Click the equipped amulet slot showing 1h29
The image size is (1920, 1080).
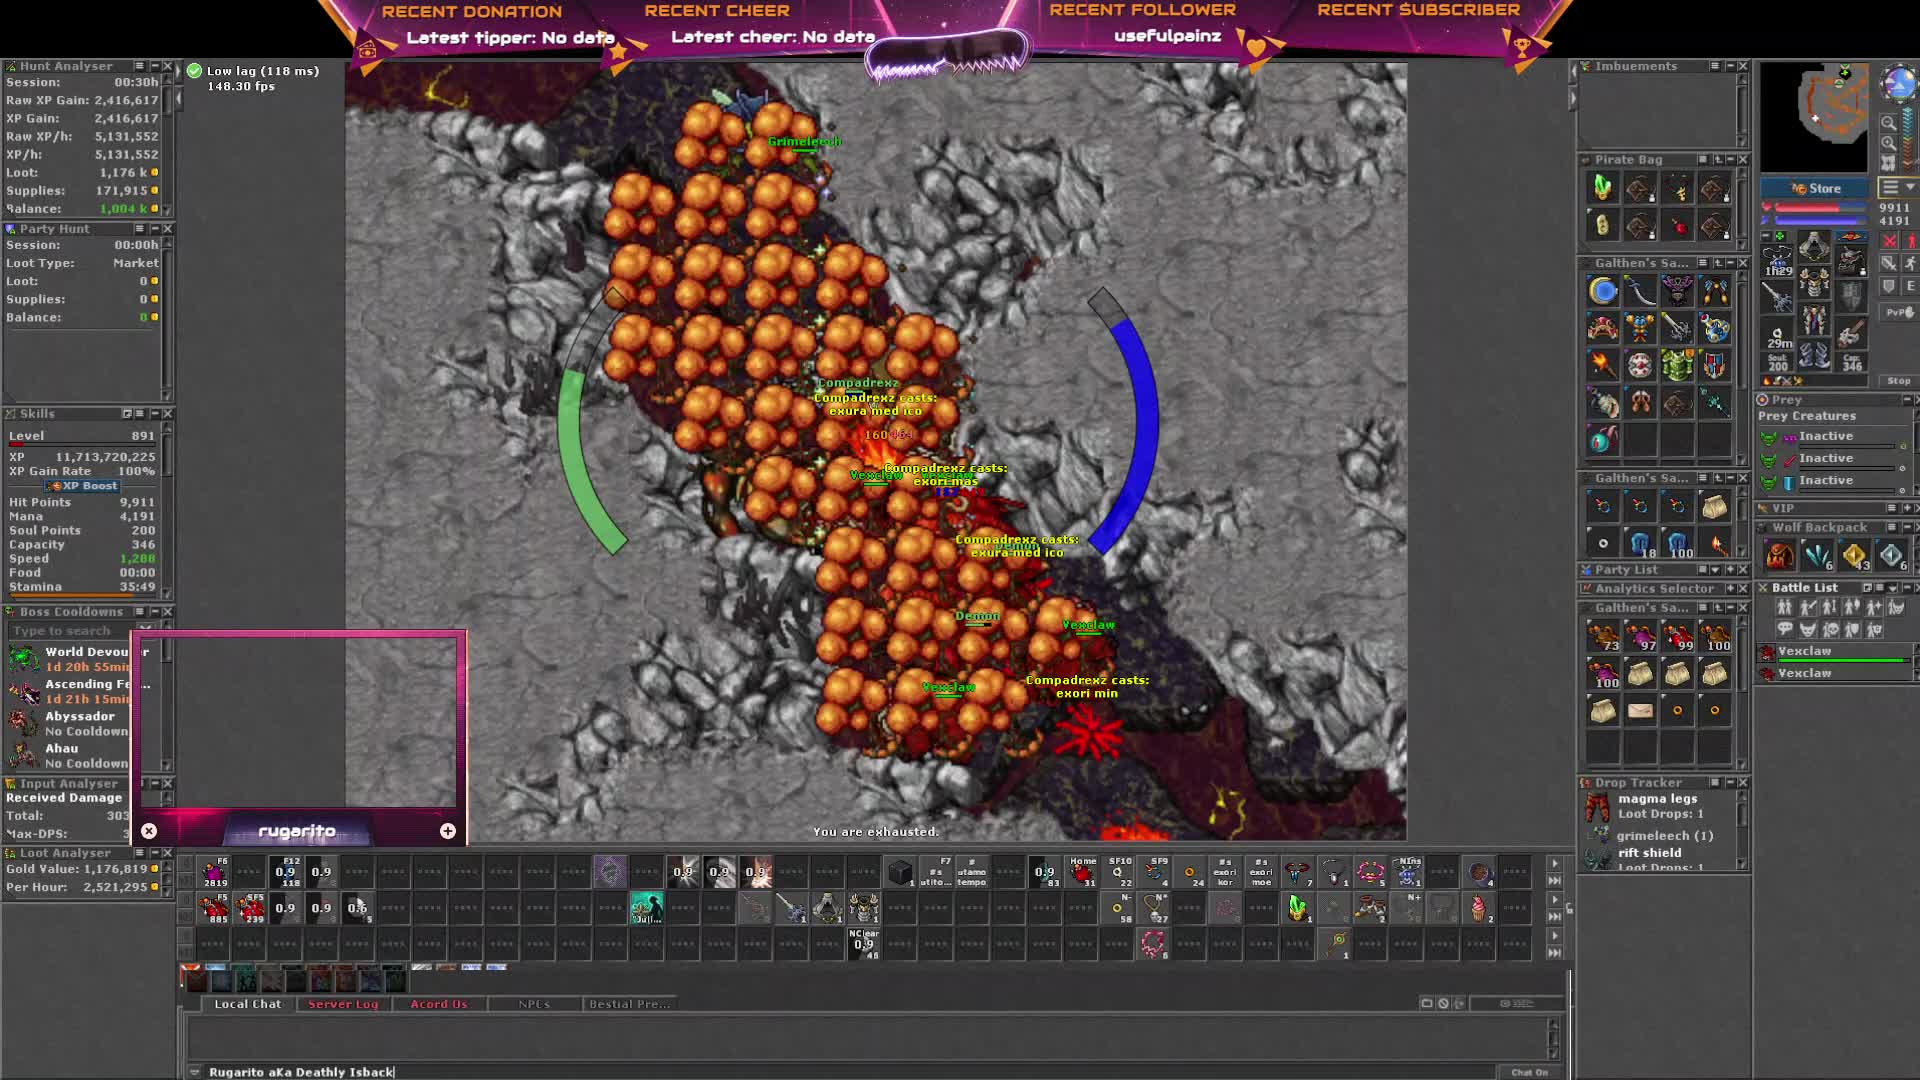pyautogui.click(x=1778, y=261)
